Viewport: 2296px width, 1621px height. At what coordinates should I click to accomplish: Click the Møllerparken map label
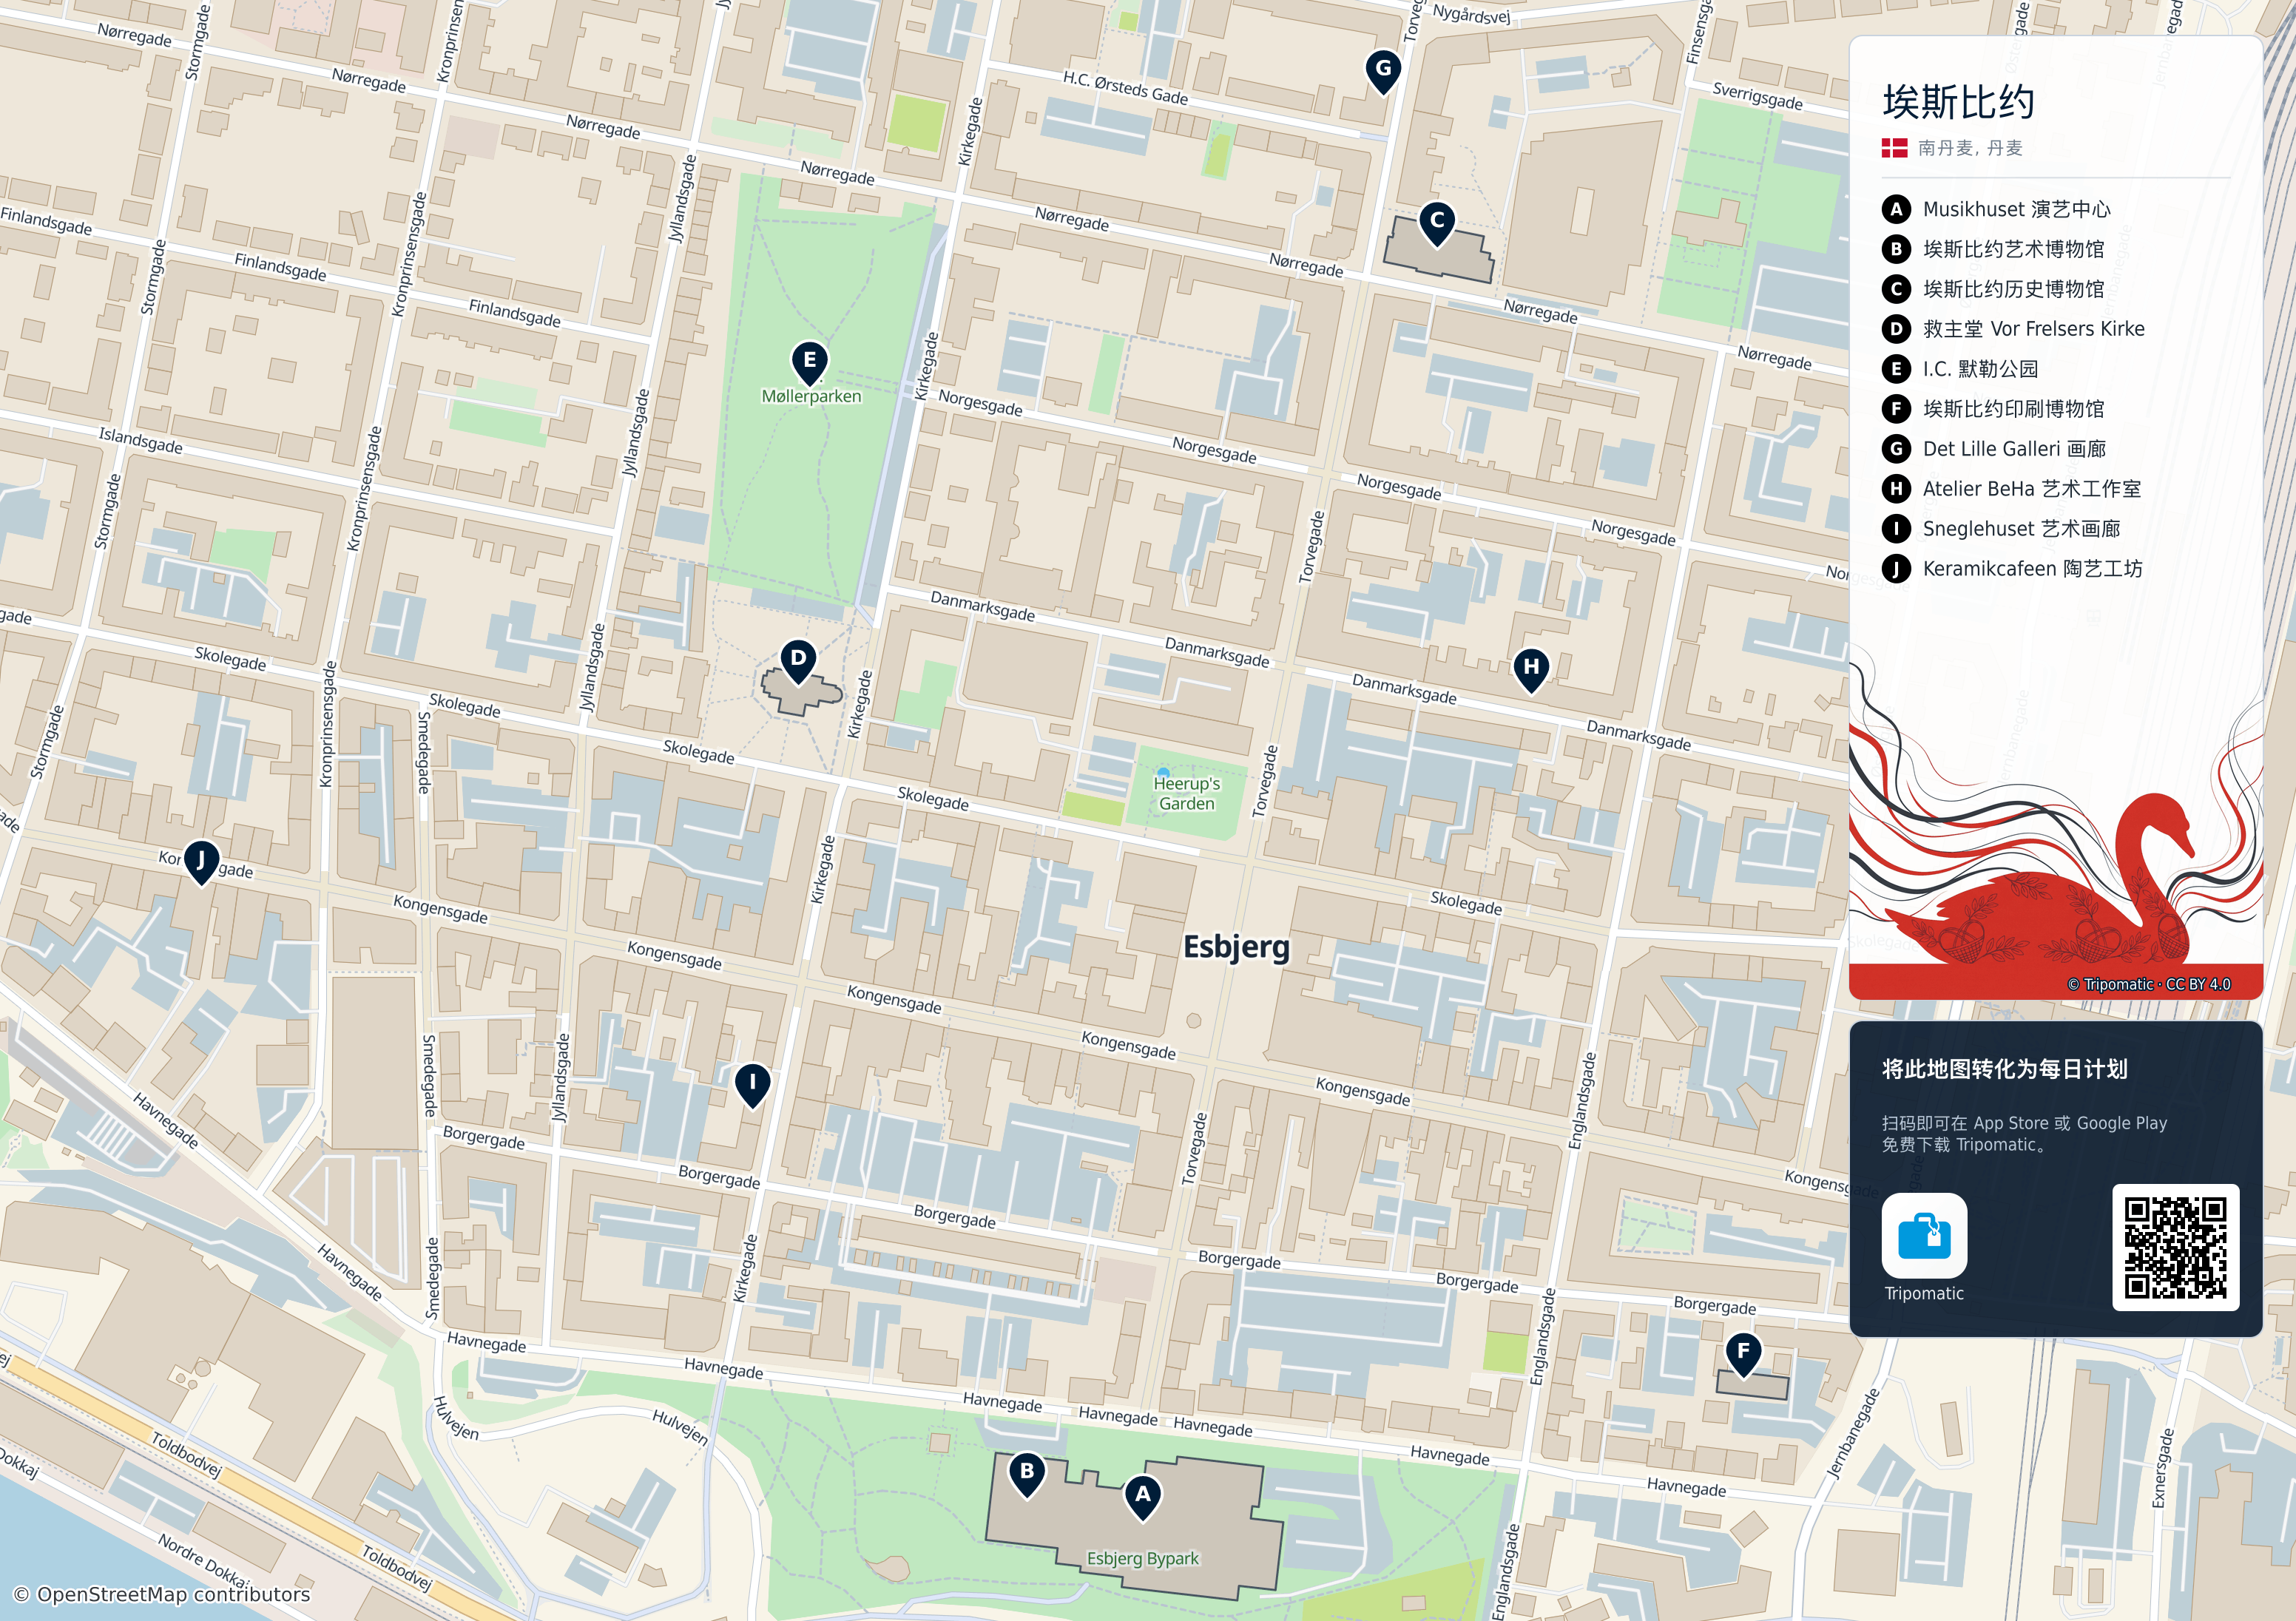811,396
